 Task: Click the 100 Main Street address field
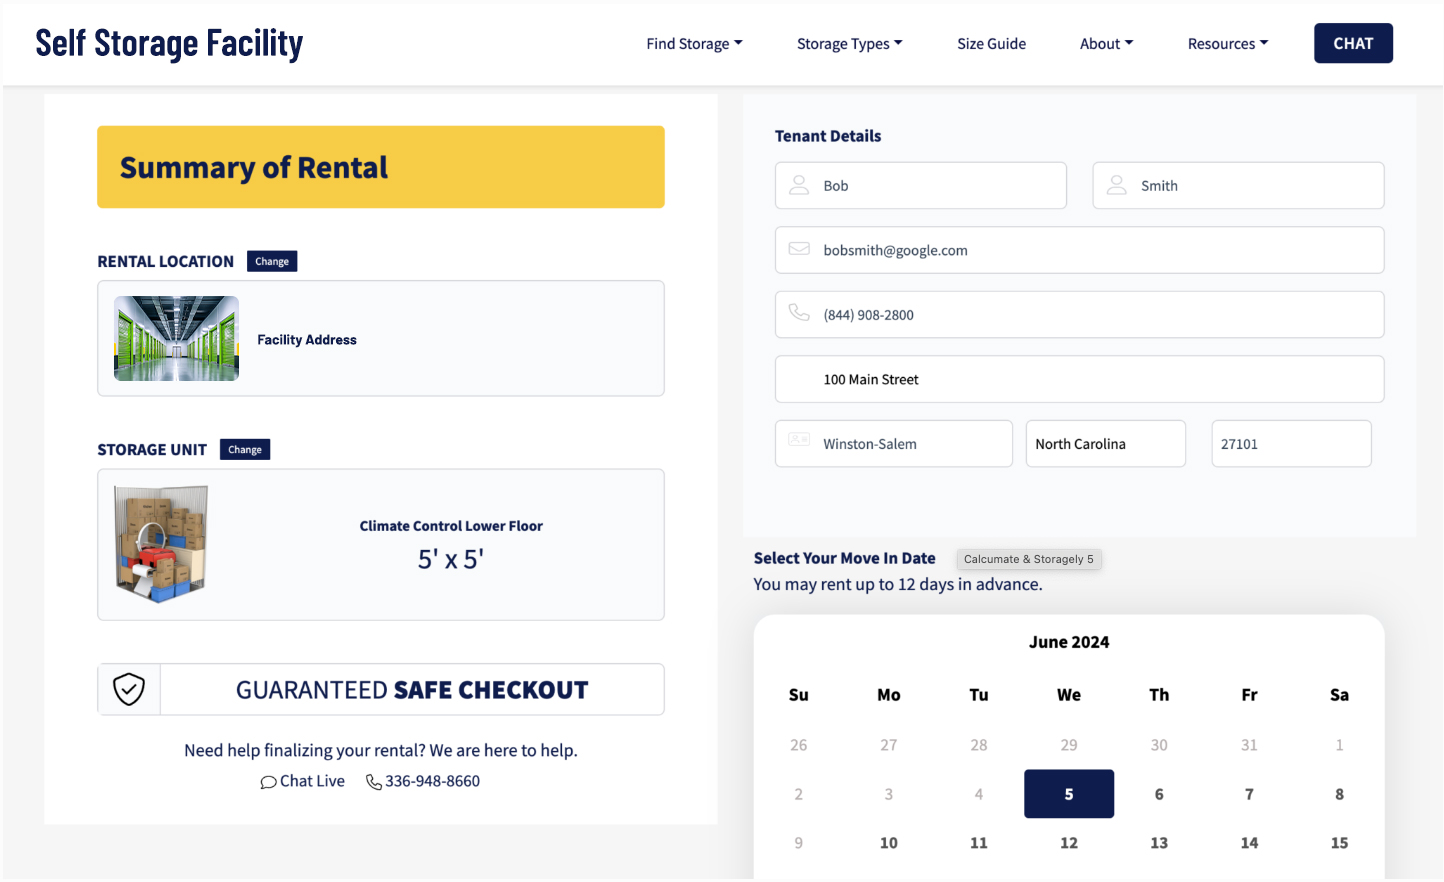(x=1080, y=379)
